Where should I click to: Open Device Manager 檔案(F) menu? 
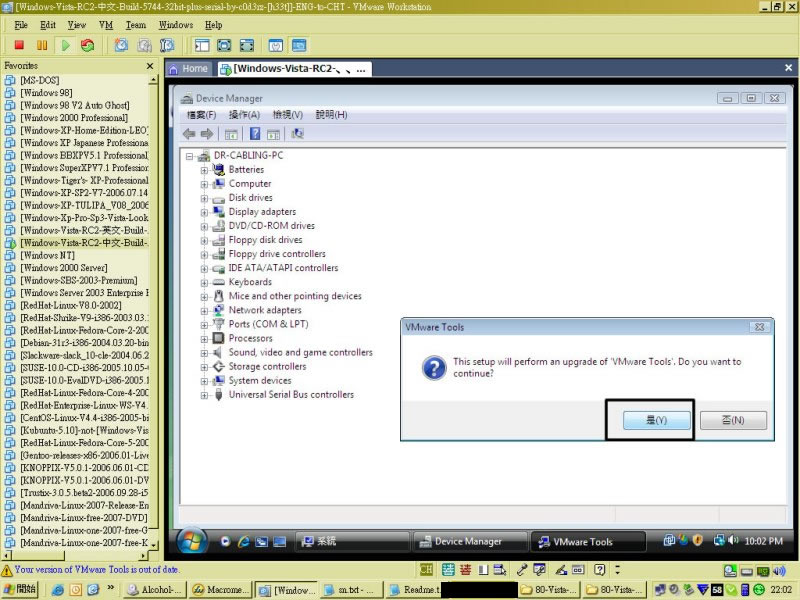[202, 115]
